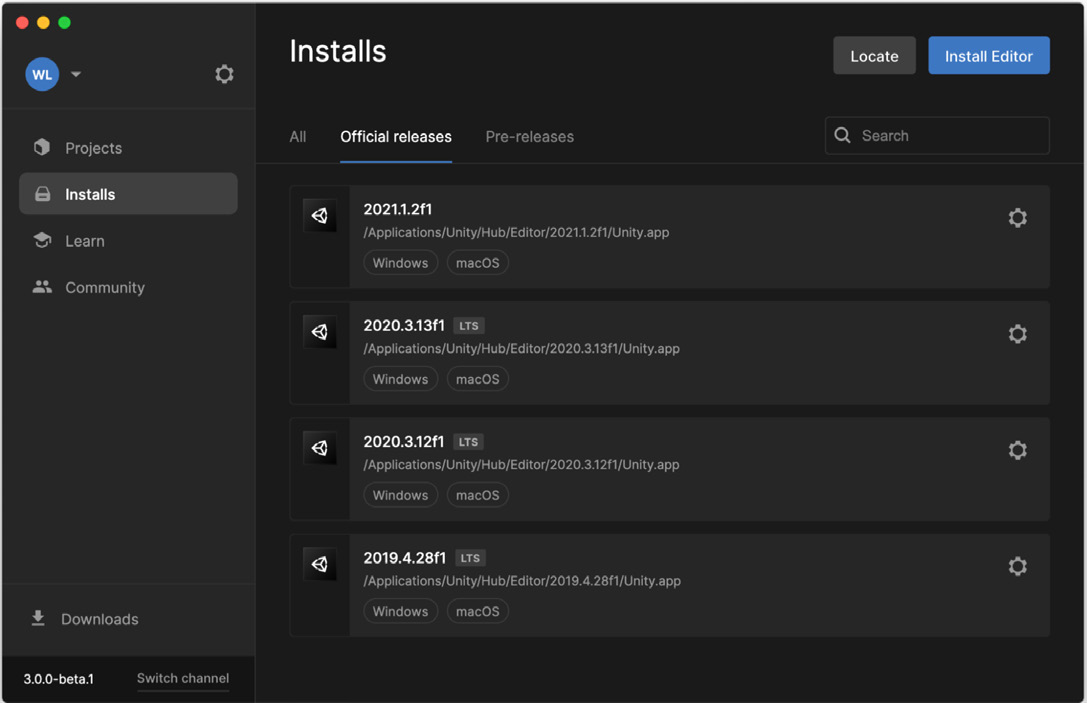Viewport: 1087px width, 703px height.
Task: Open settings gear for 2019.4.28f1
Action: [x=1017, y=566]
